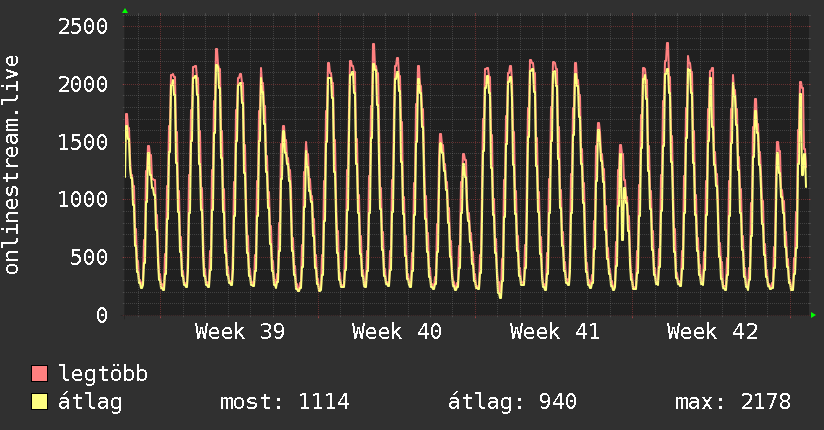Click the 0 y-axis value

click(102, 315)
